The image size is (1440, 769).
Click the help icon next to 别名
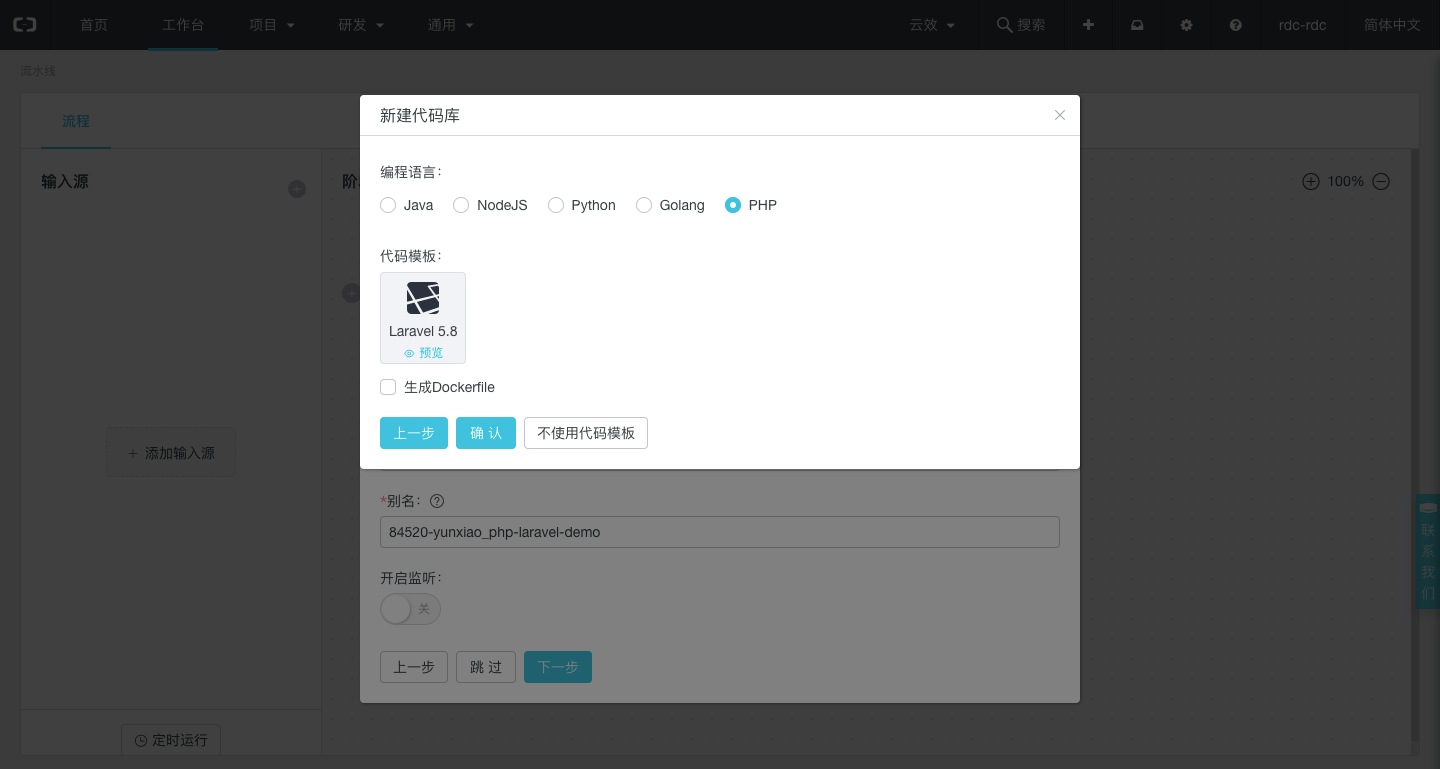(436, 501)
